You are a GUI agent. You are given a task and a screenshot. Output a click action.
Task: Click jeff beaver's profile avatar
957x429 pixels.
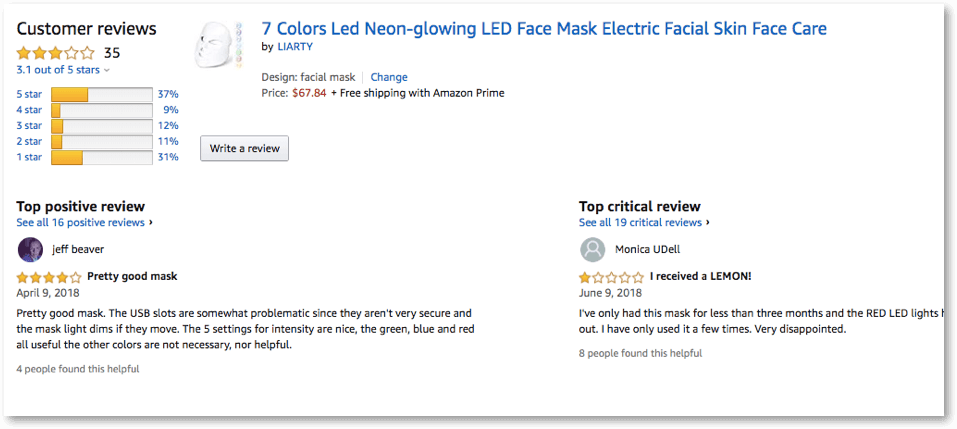tap(30, 250)
